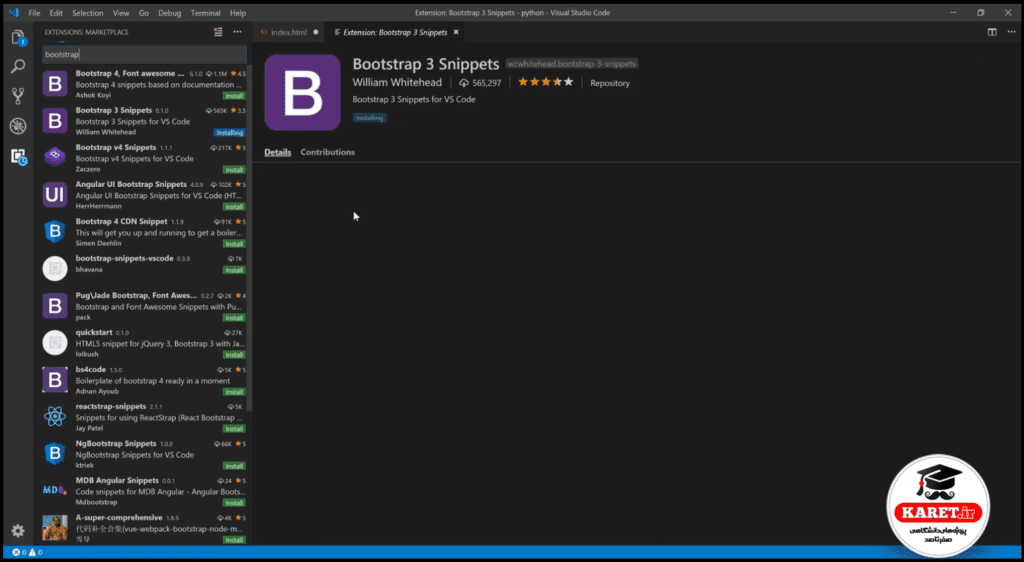Click the large Bootstrap 3 Snippets logo
This screenshot has height=562, width=1024.
(302, 92)
